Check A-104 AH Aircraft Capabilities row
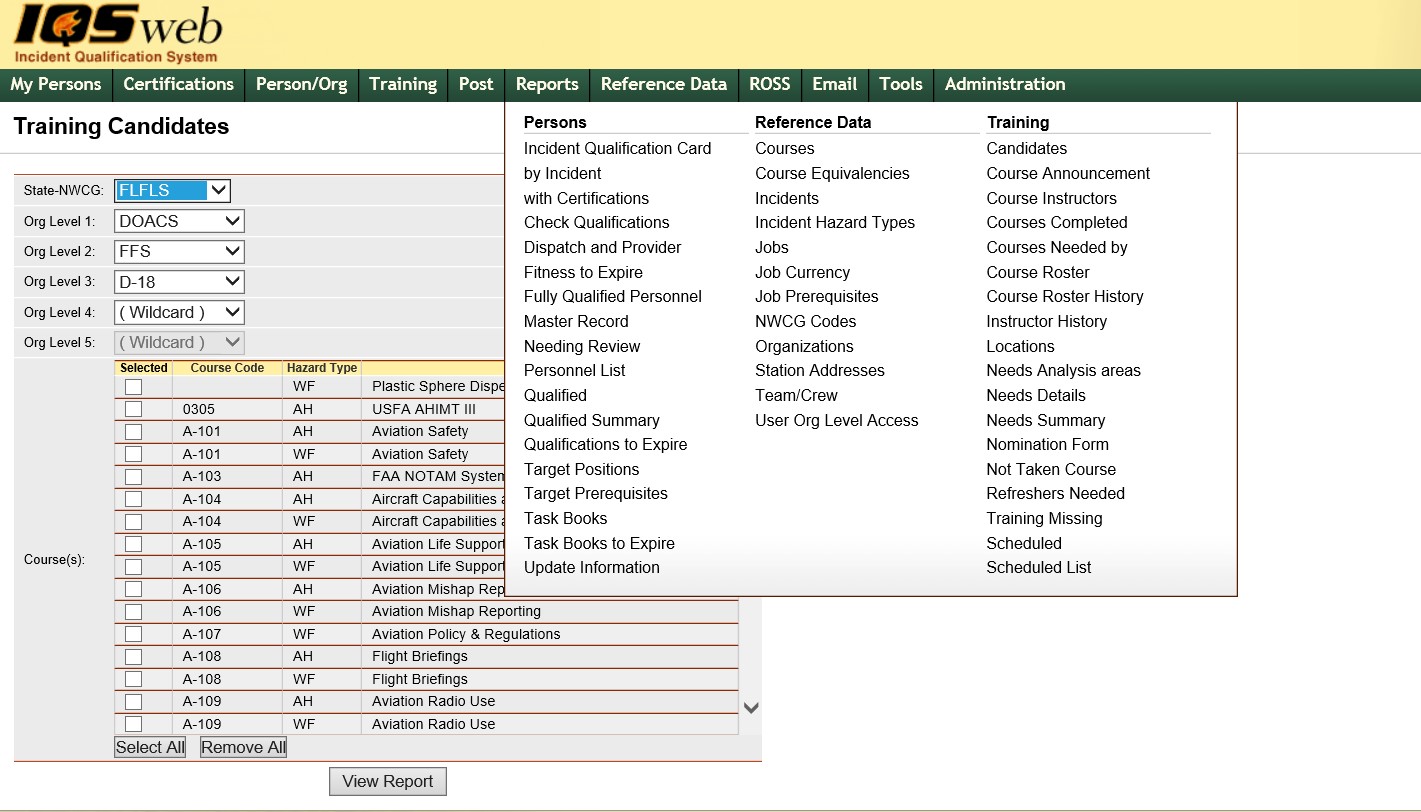The width and height of the screenshot is (1421, 812). pyautogui.click(x=133, y=499)
